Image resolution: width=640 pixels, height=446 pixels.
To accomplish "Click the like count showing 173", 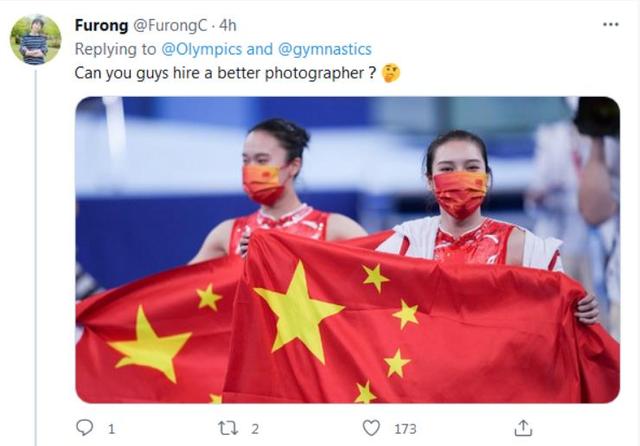I will point(405,429).
